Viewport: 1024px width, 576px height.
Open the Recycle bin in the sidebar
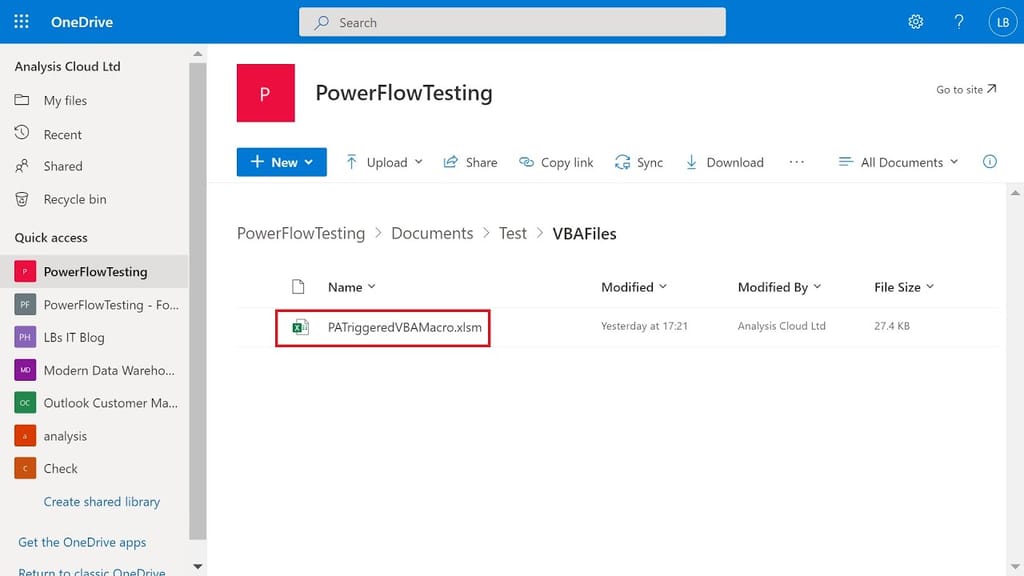pyautogui.click(x=72, y=199)
